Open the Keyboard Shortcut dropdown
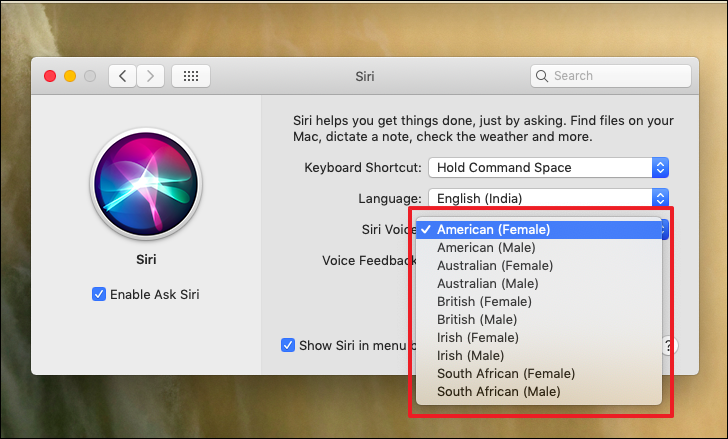The image size is (728, 439). pos(548,168)
